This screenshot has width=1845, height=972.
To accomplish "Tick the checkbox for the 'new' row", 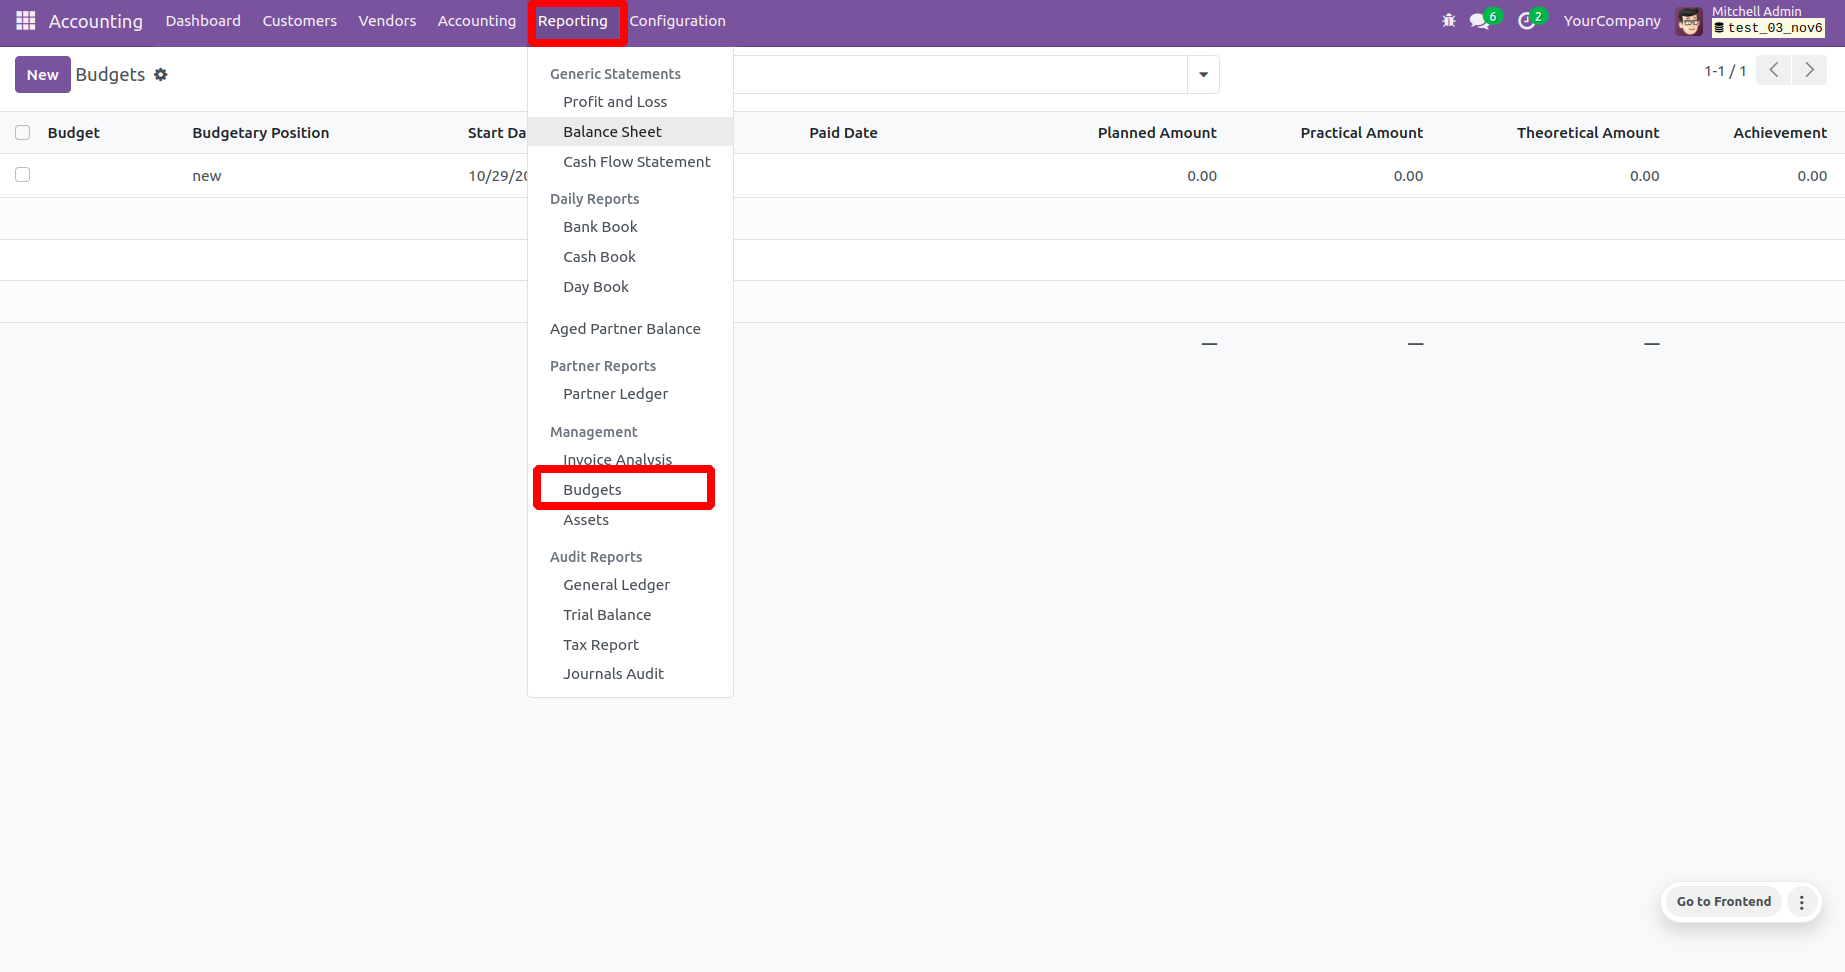I will (23, 175).
